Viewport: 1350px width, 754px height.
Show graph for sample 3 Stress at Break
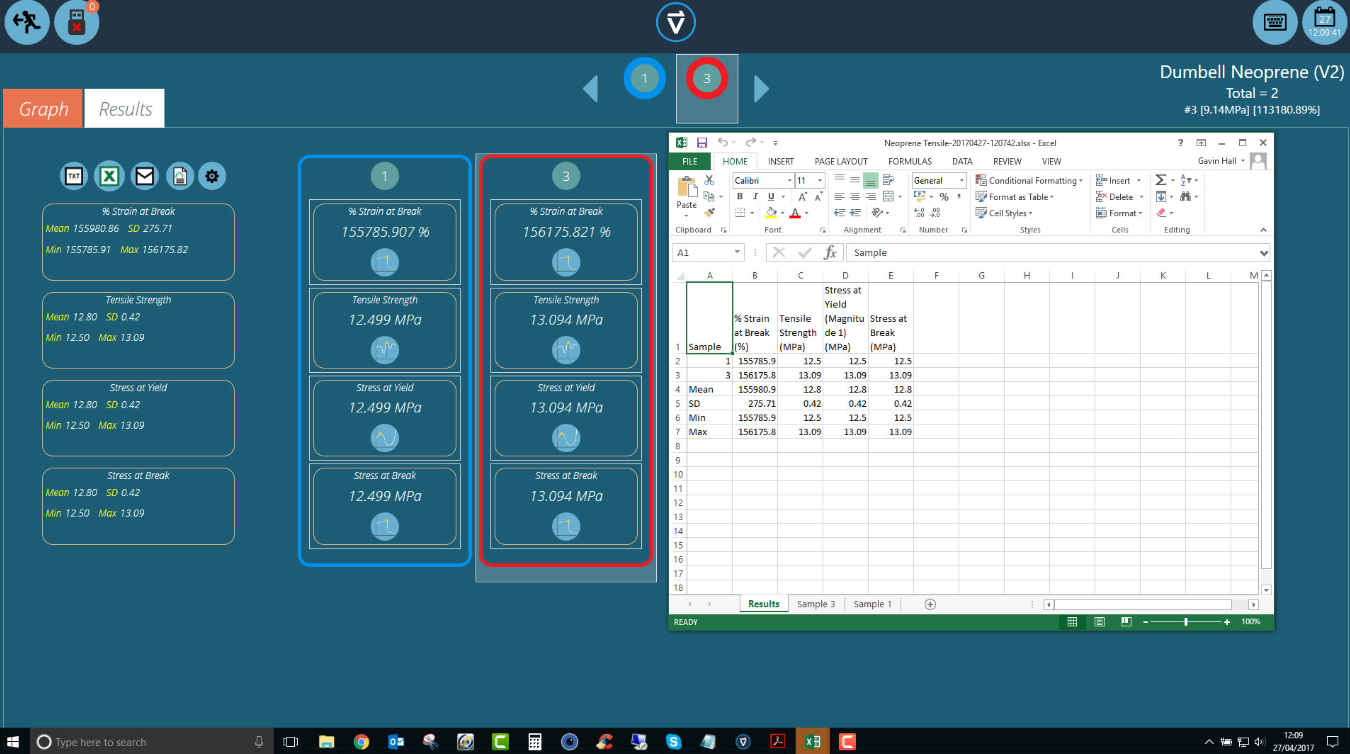pos(566,525)
